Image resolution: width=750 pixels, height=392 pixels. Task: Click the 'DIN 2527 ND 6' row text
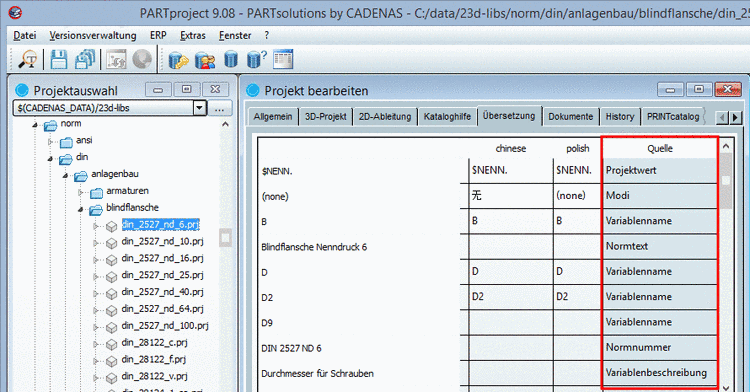291,348
